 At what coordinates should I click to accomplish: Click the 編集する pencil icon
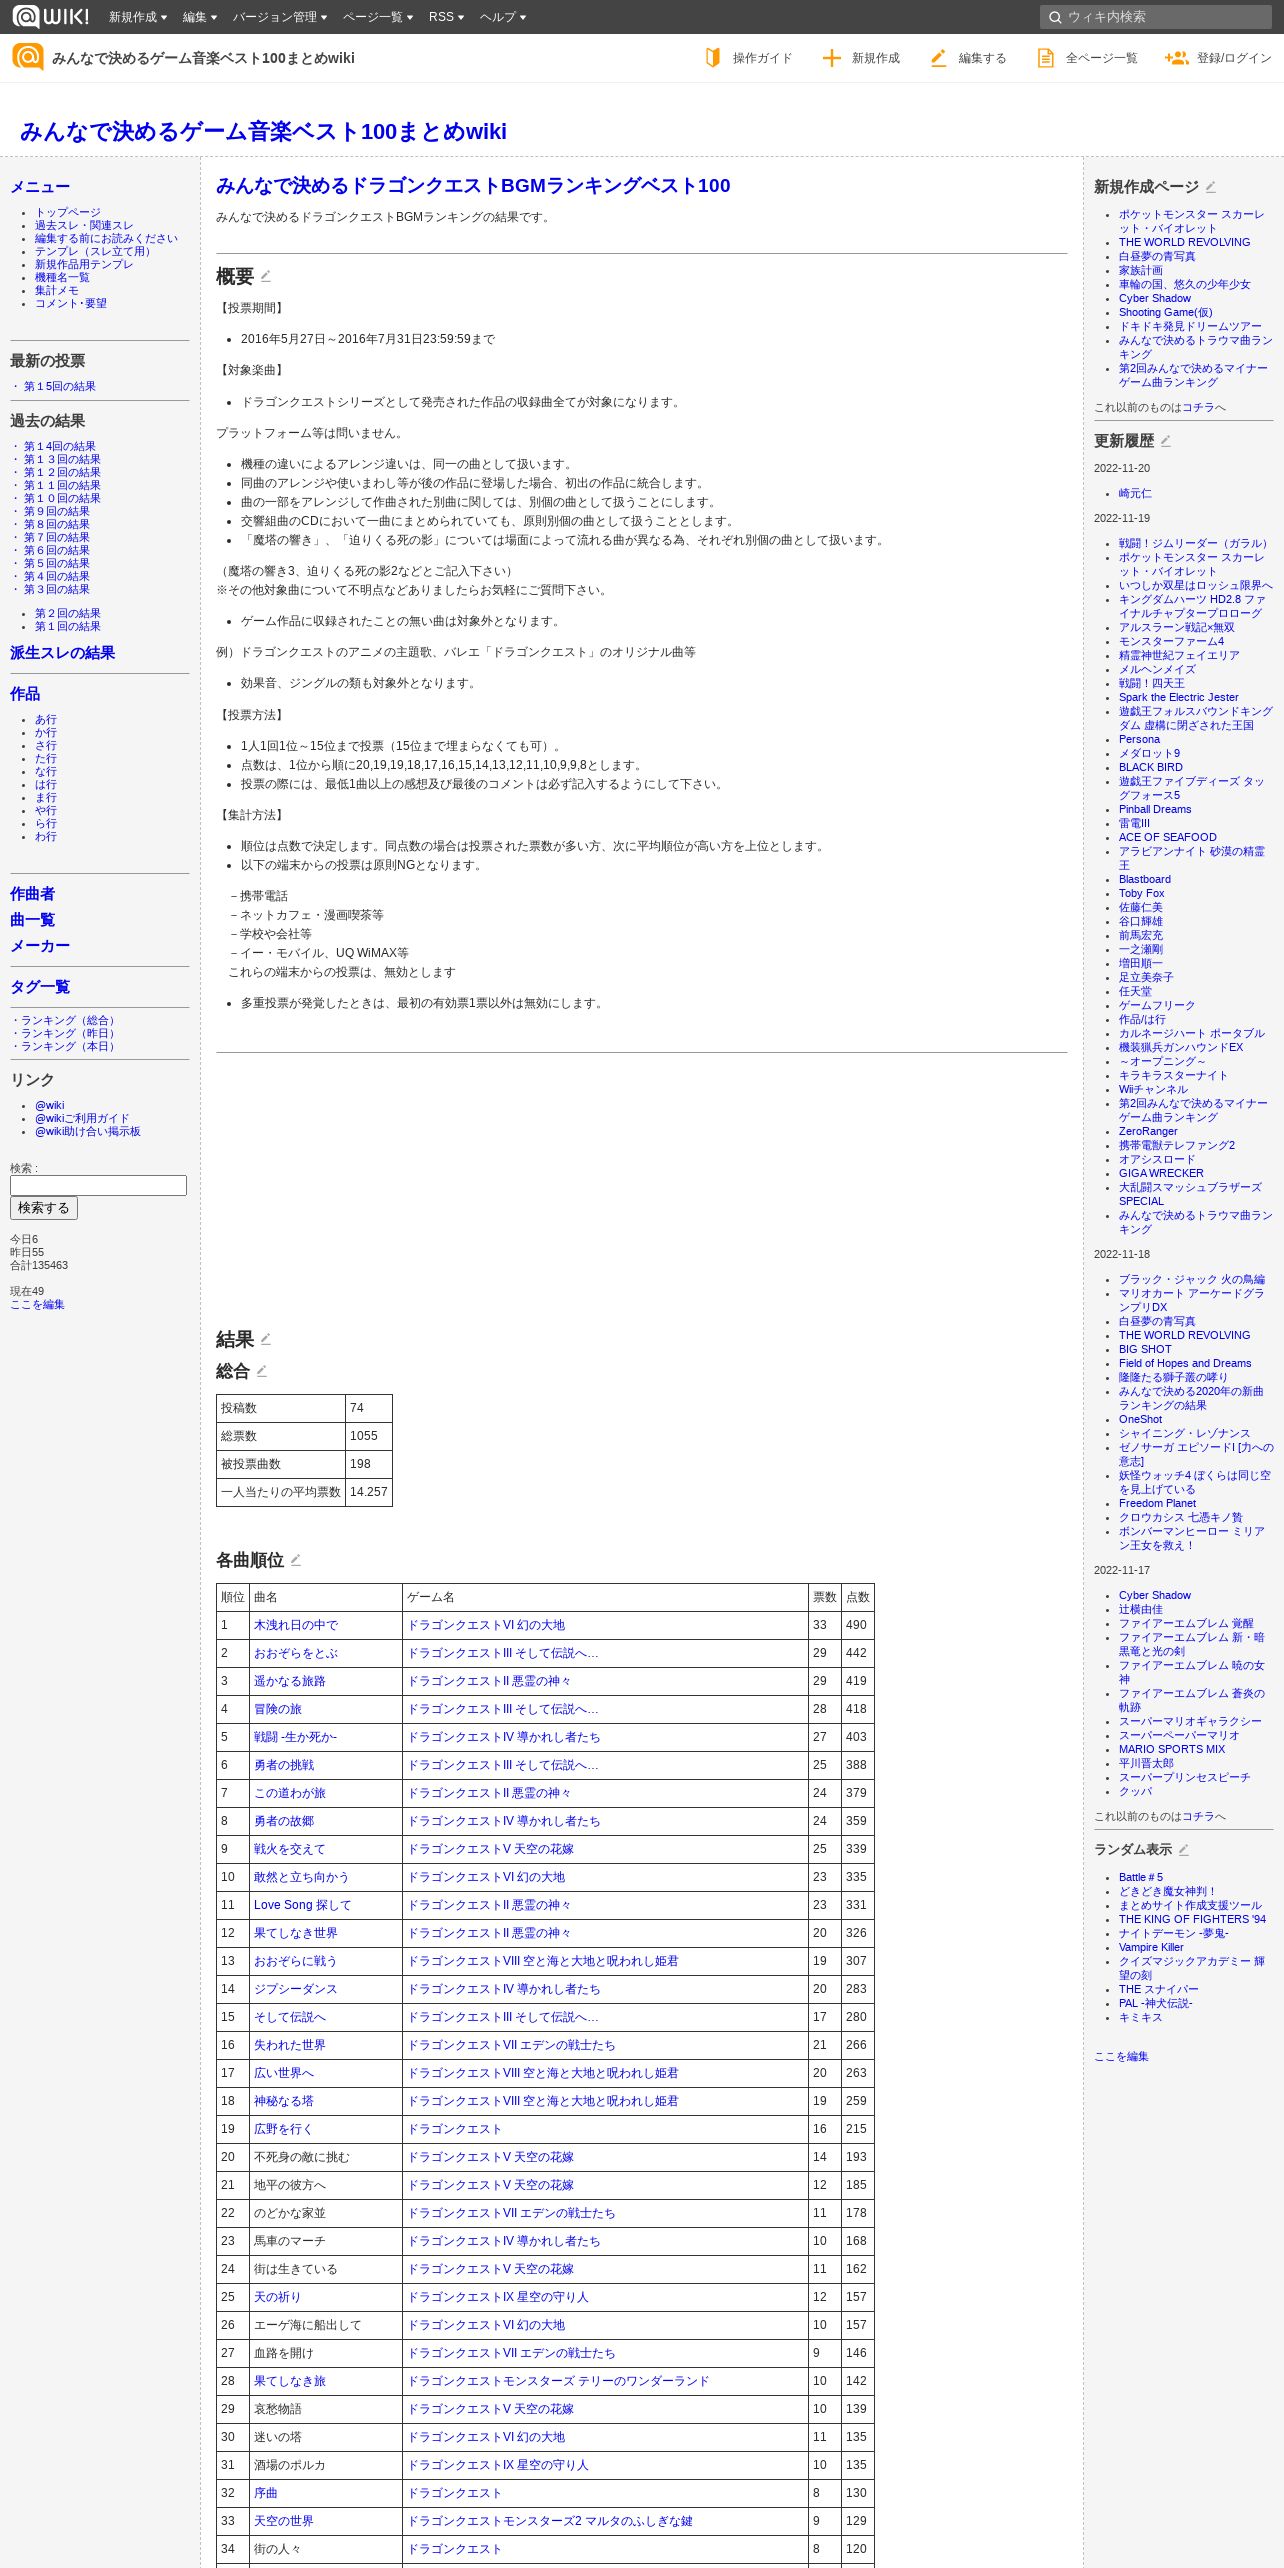(938, 58)
